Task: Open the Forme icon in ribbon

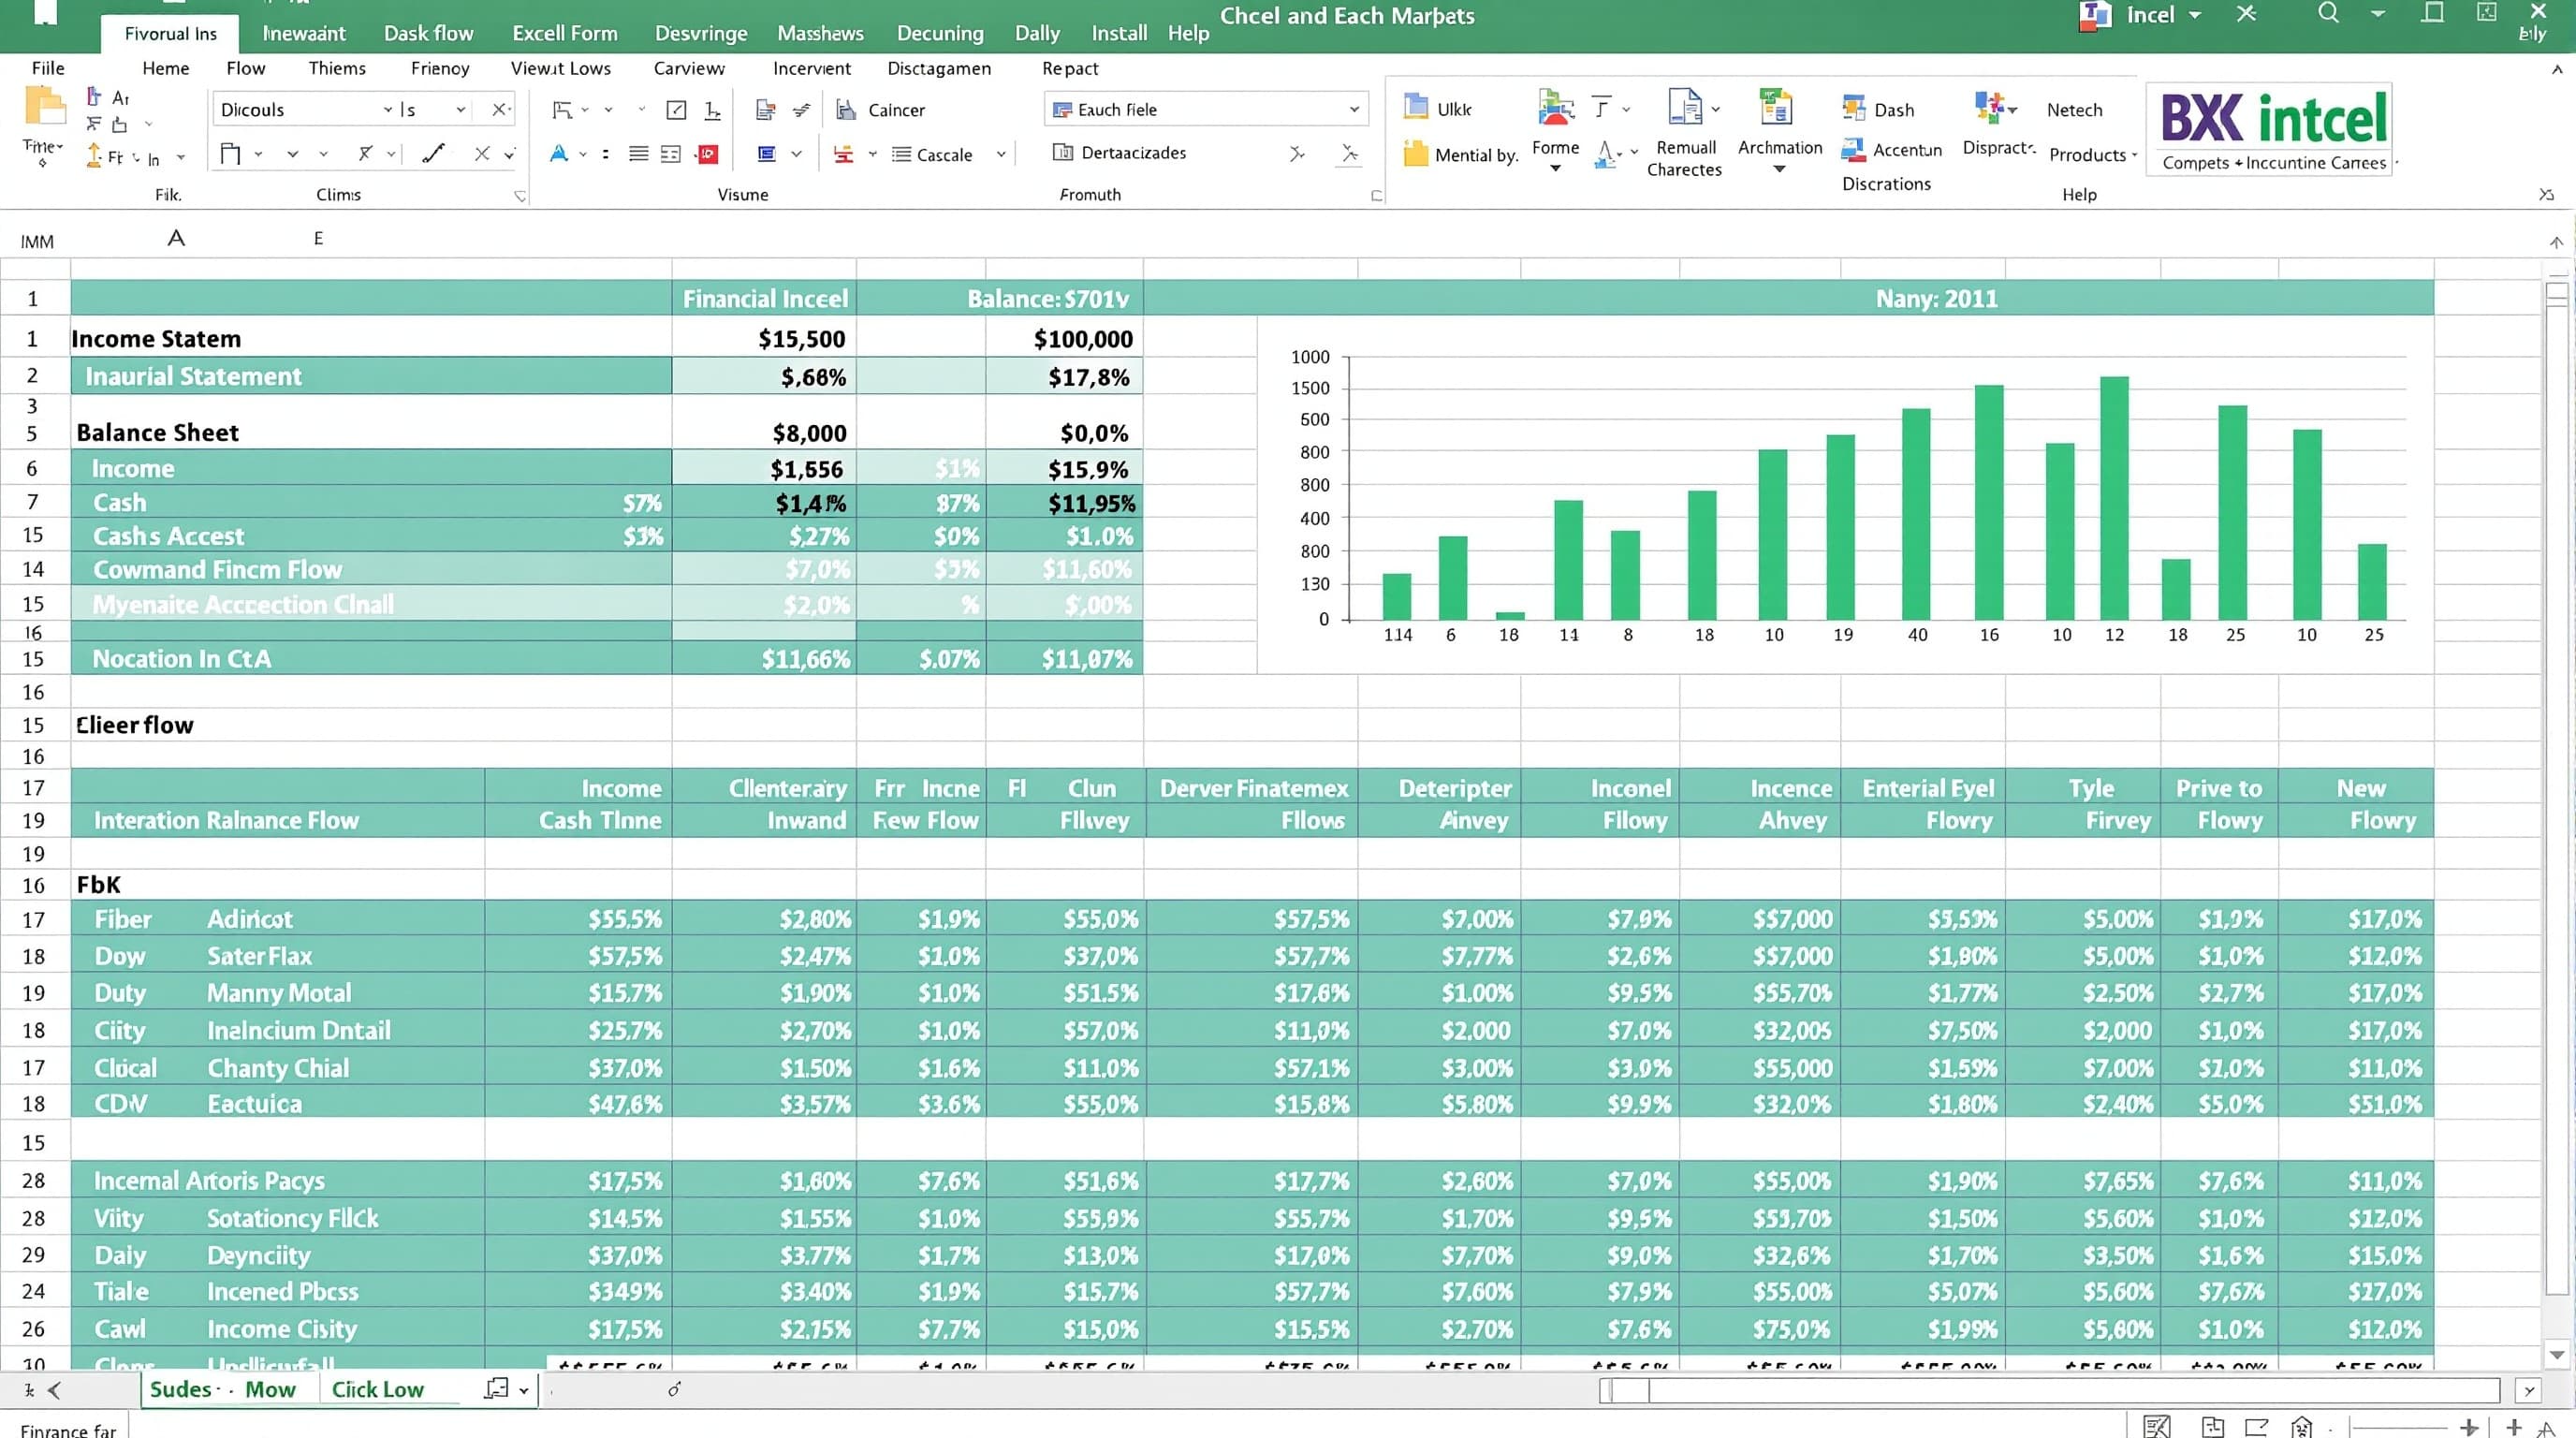Action: click(x=1555, y=107)
